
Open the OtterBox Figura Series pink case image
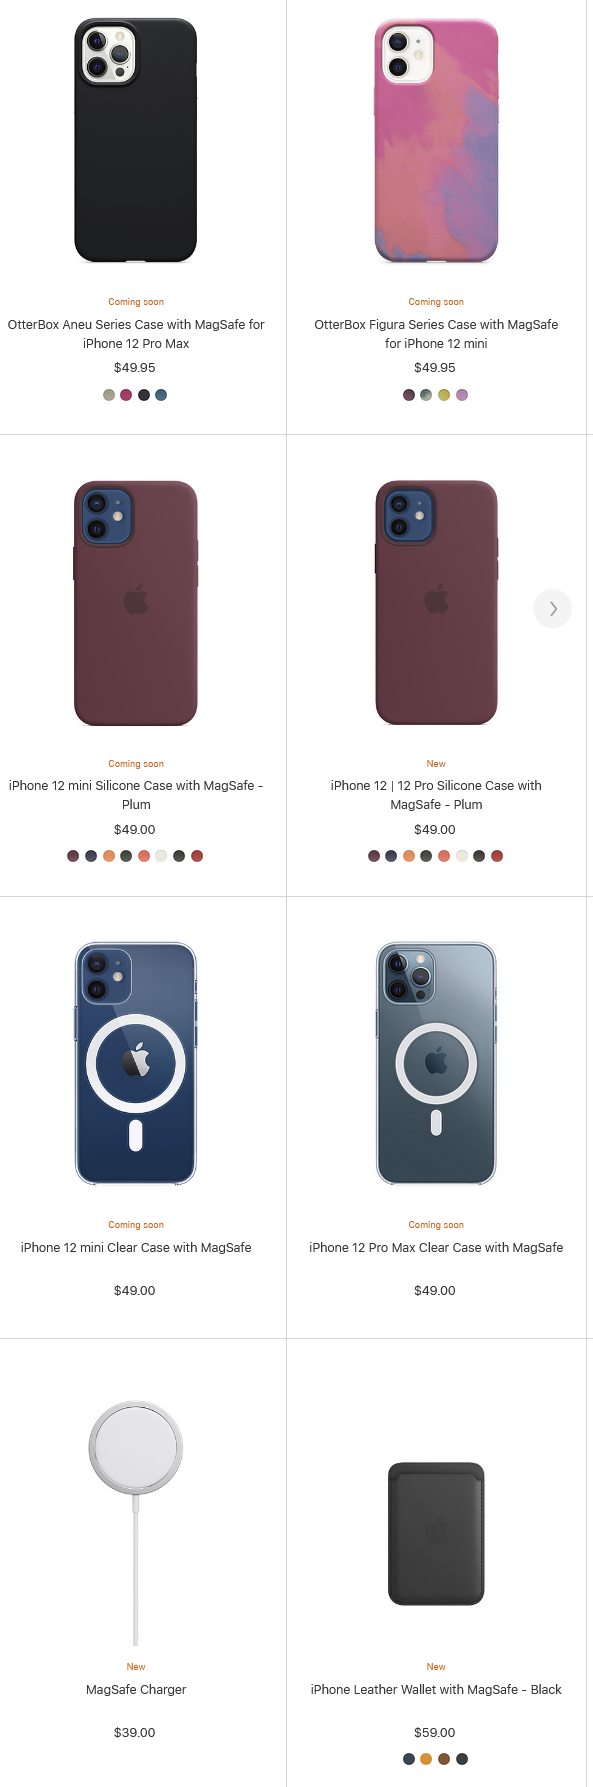tap(436, 140)
